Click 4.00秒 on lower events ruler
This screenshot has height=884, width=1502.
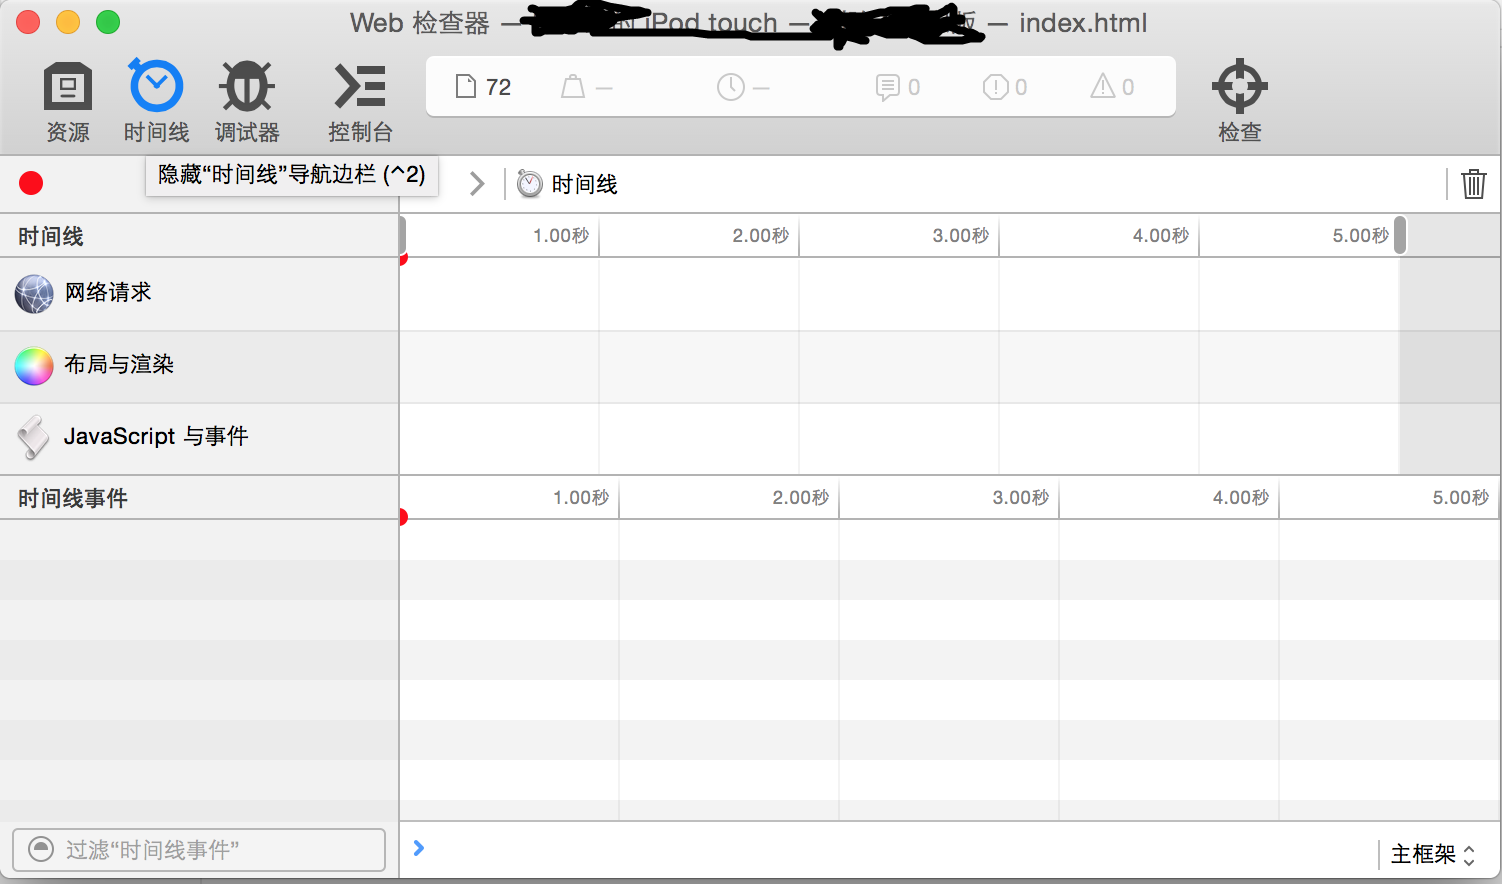1240,498
